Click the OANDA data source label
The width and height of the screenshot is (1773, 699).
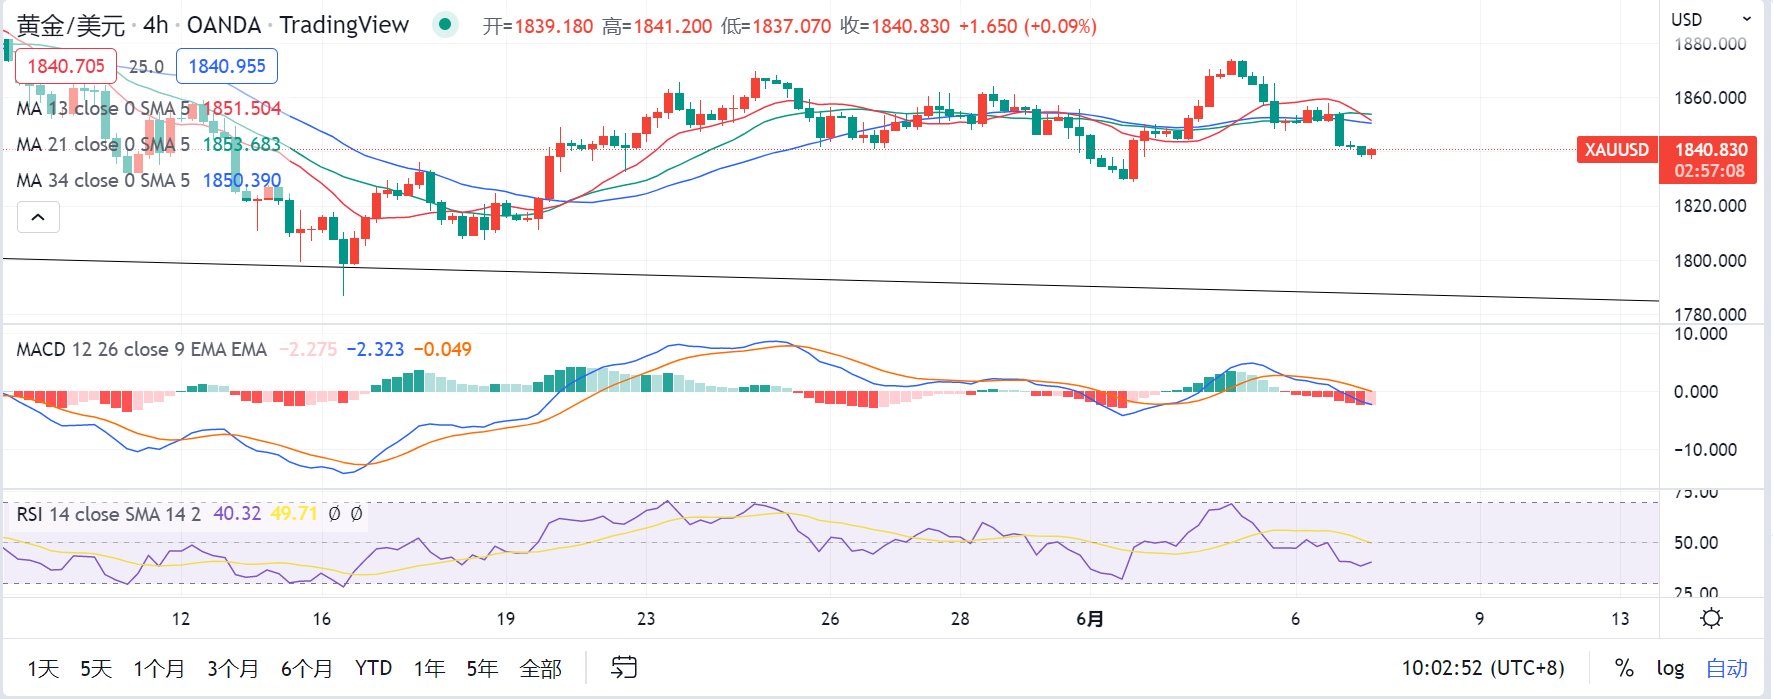(x=224, y=25)
